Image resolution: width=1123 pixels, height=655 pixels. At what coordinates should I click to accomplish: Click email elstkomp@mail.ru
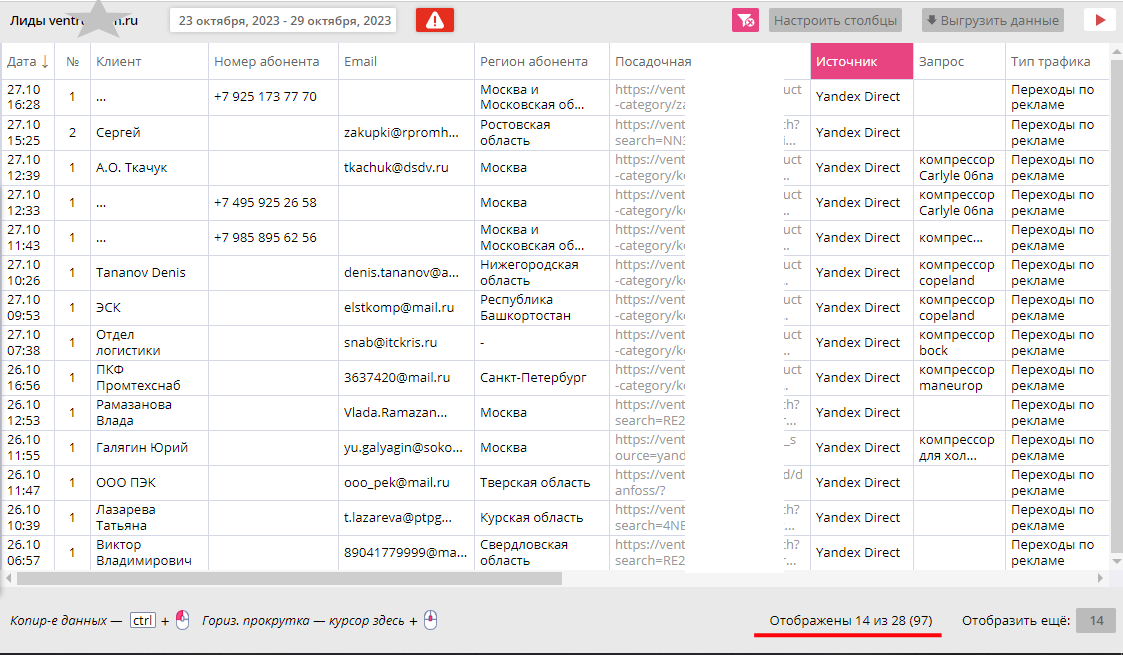(x=399, y=308)
